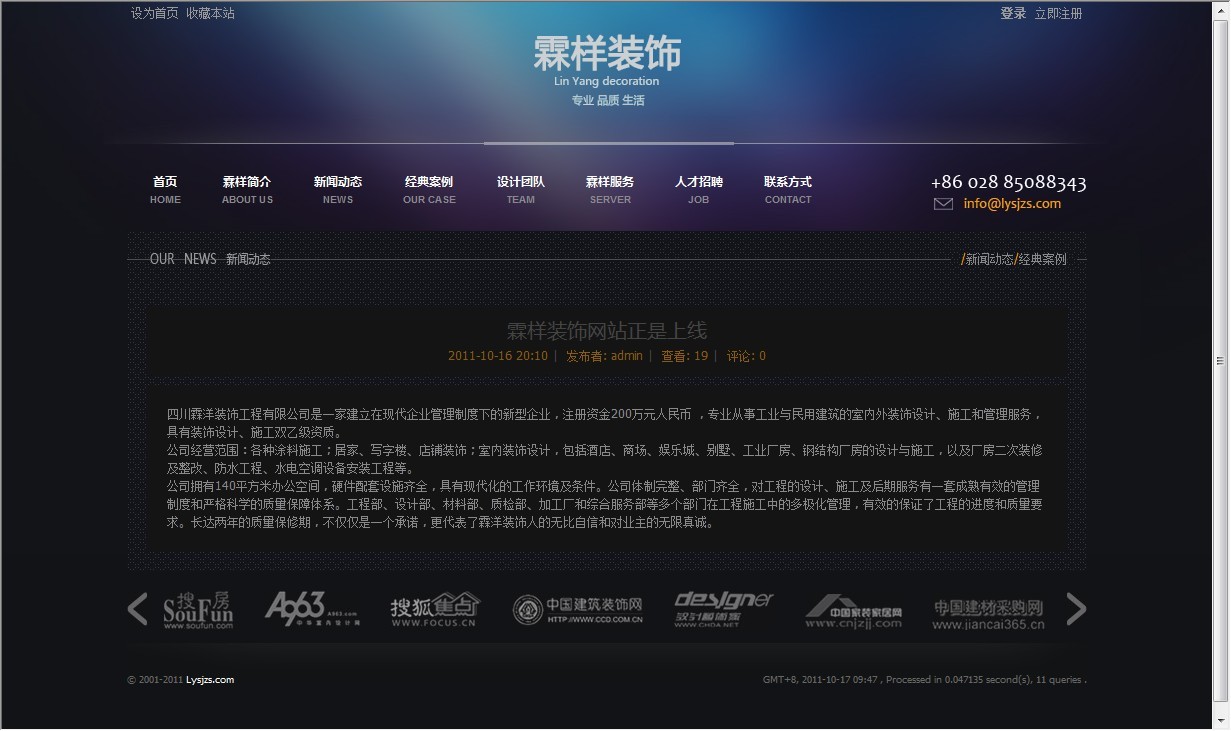Screen dimensions: 1231x731
Task: Click 登录 login link
Action: (x=1013, y=13)
